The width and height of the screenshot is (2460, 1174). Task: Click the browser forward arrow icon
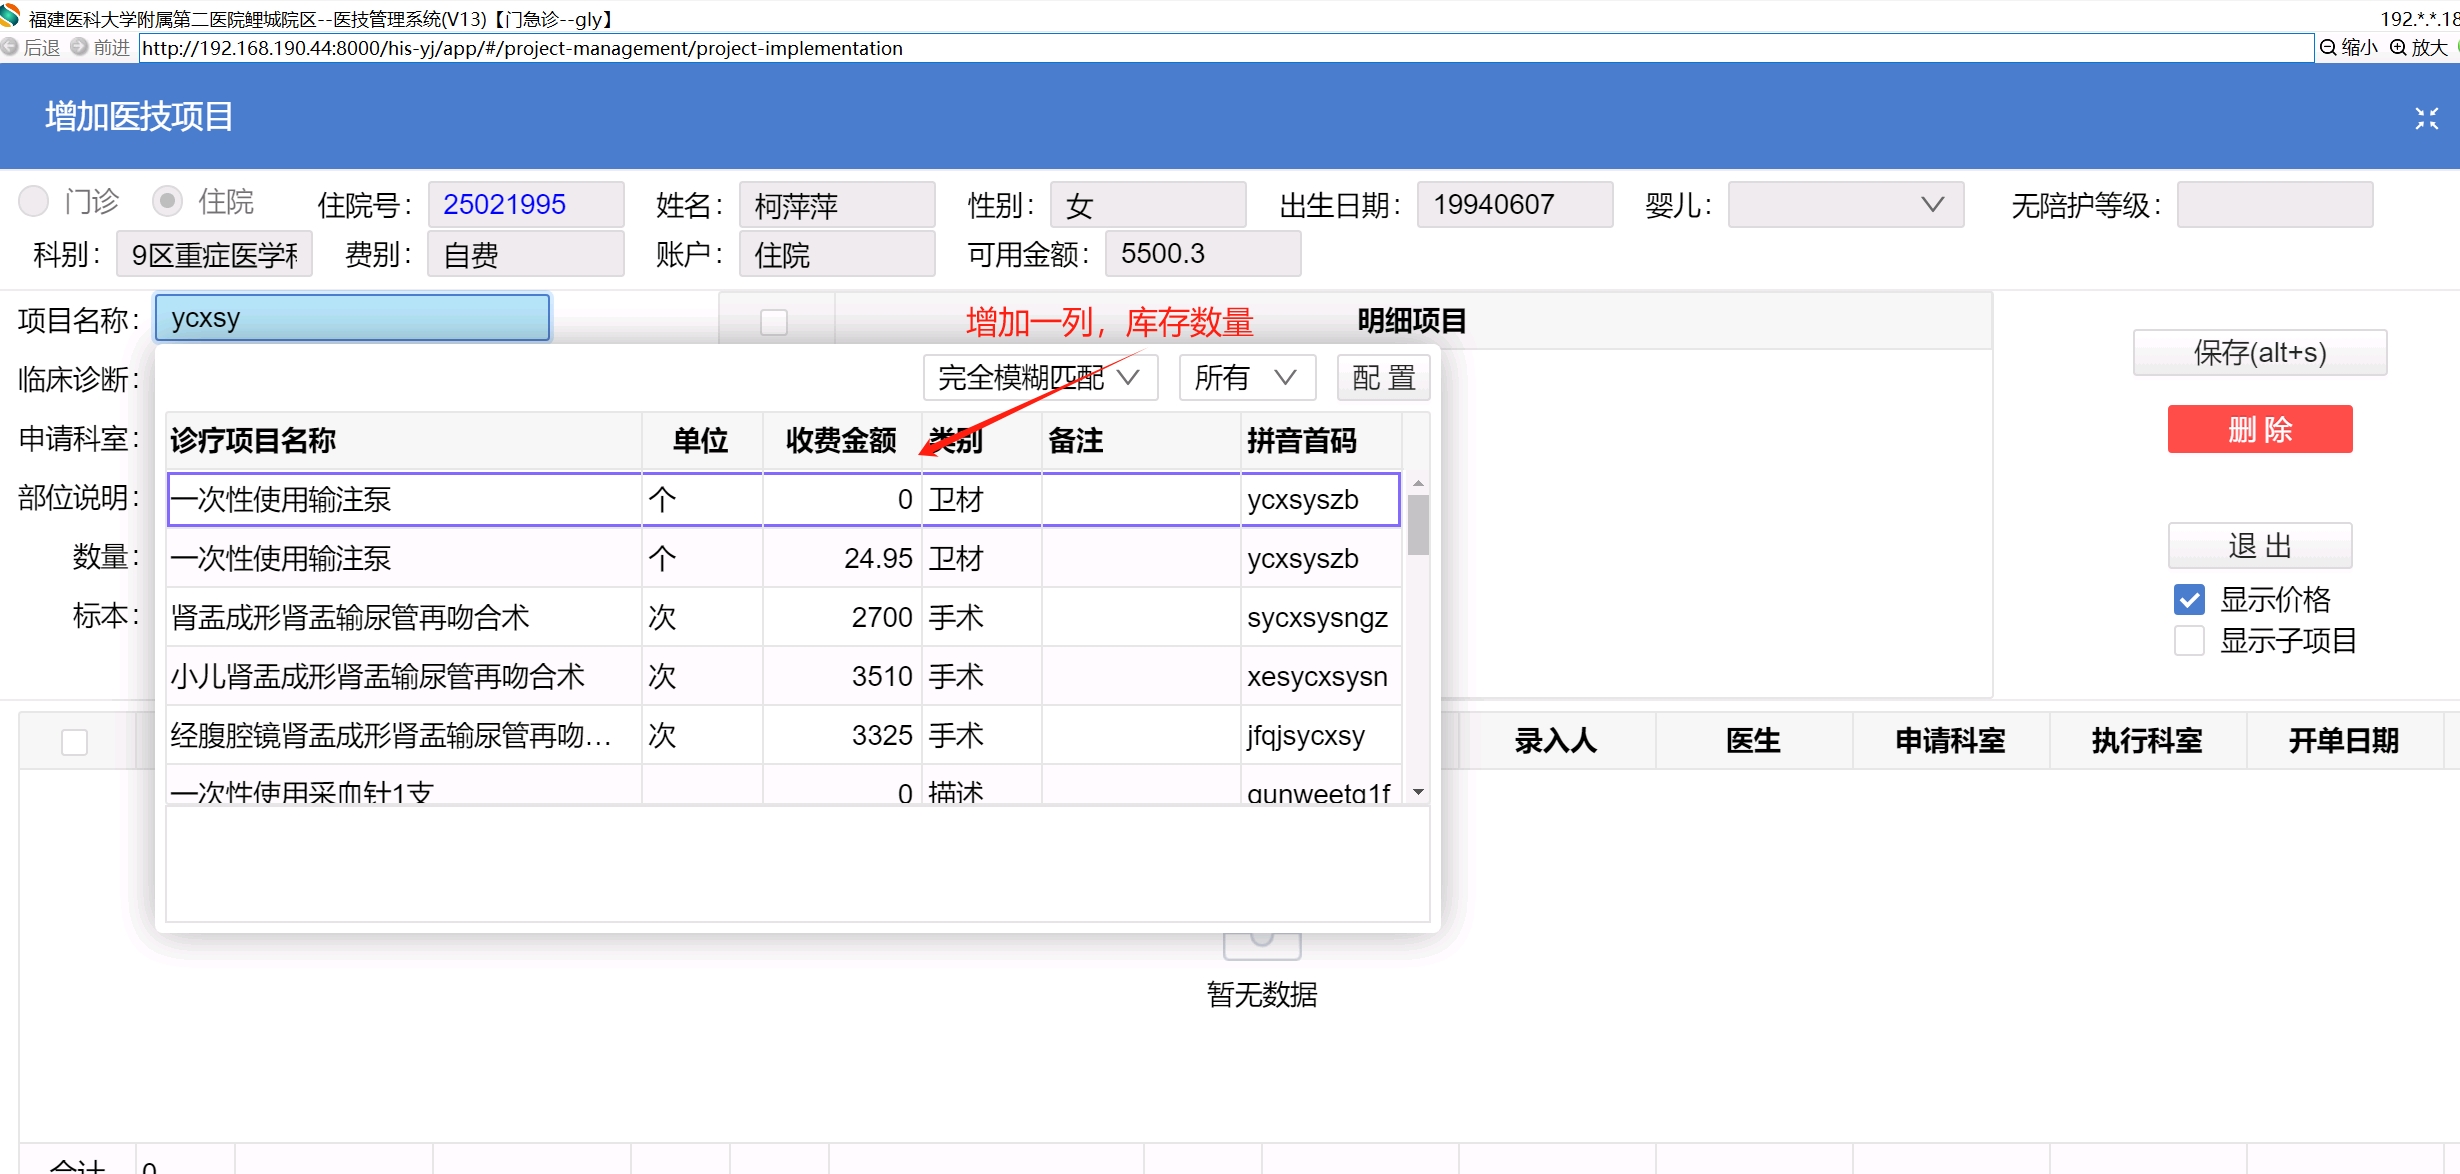coord(79,47)
